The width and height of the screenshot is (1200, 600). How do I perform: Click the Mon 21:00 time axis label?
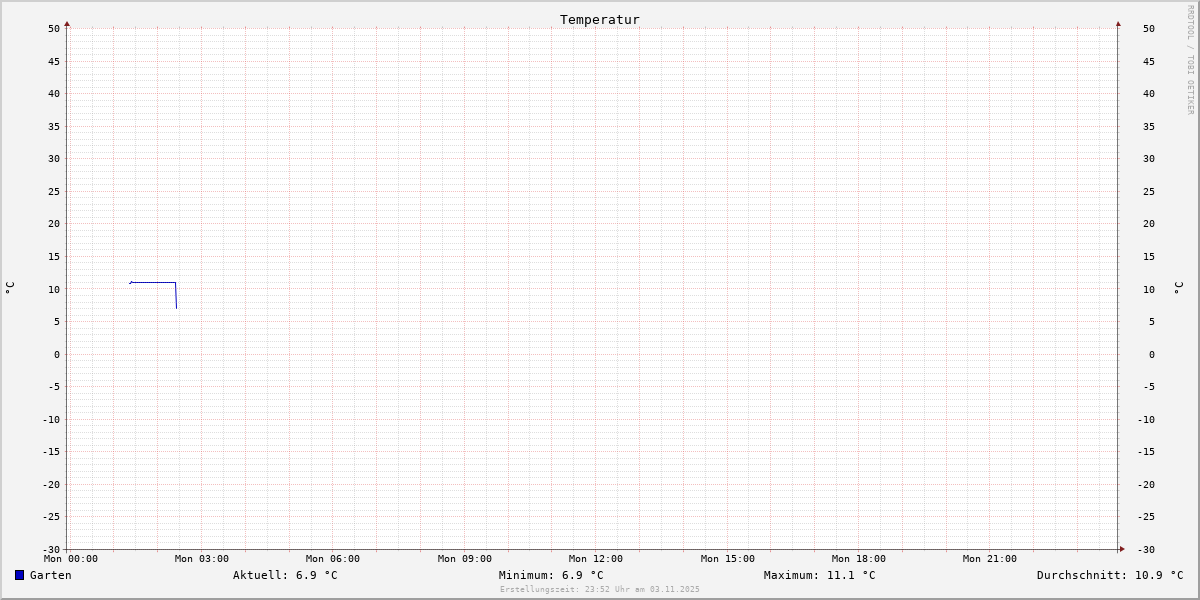[x=990, y=559]
